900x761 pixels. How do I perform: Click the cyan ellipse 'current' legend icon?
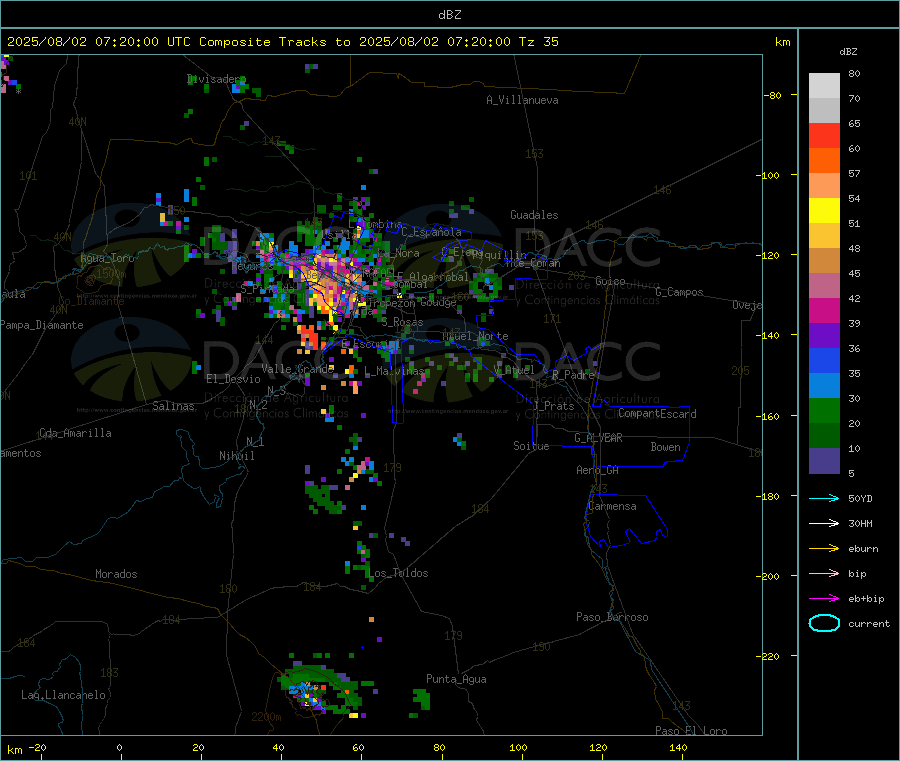824,623
